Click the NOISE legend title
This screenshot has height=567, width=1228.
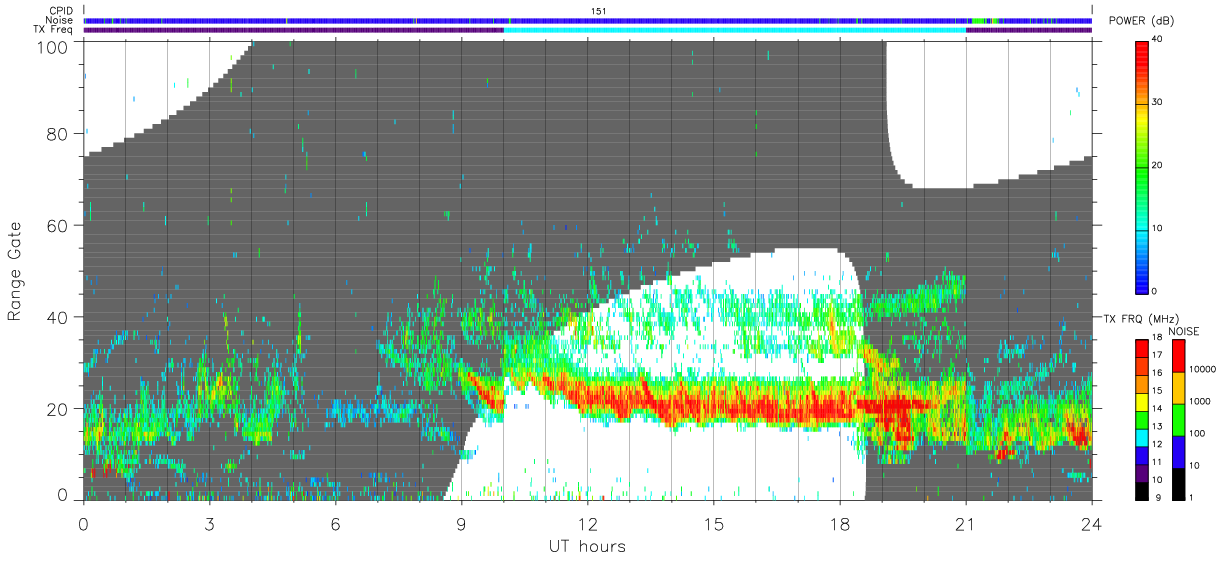click(x=1184, y=331)
